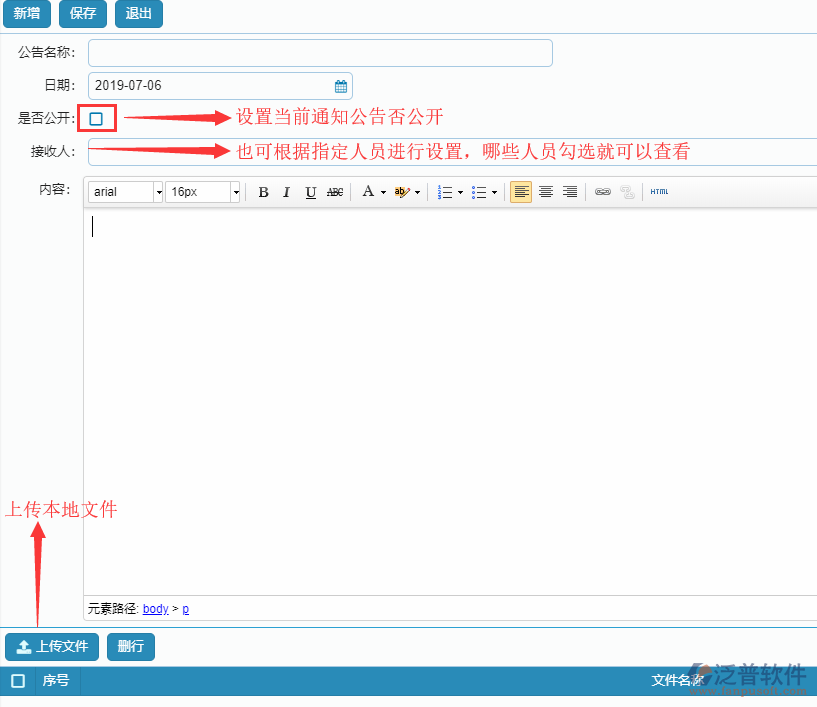The height and width of the screenshot is (707, 817).
Task: Select the body link in element path
Action: [155, 608]
